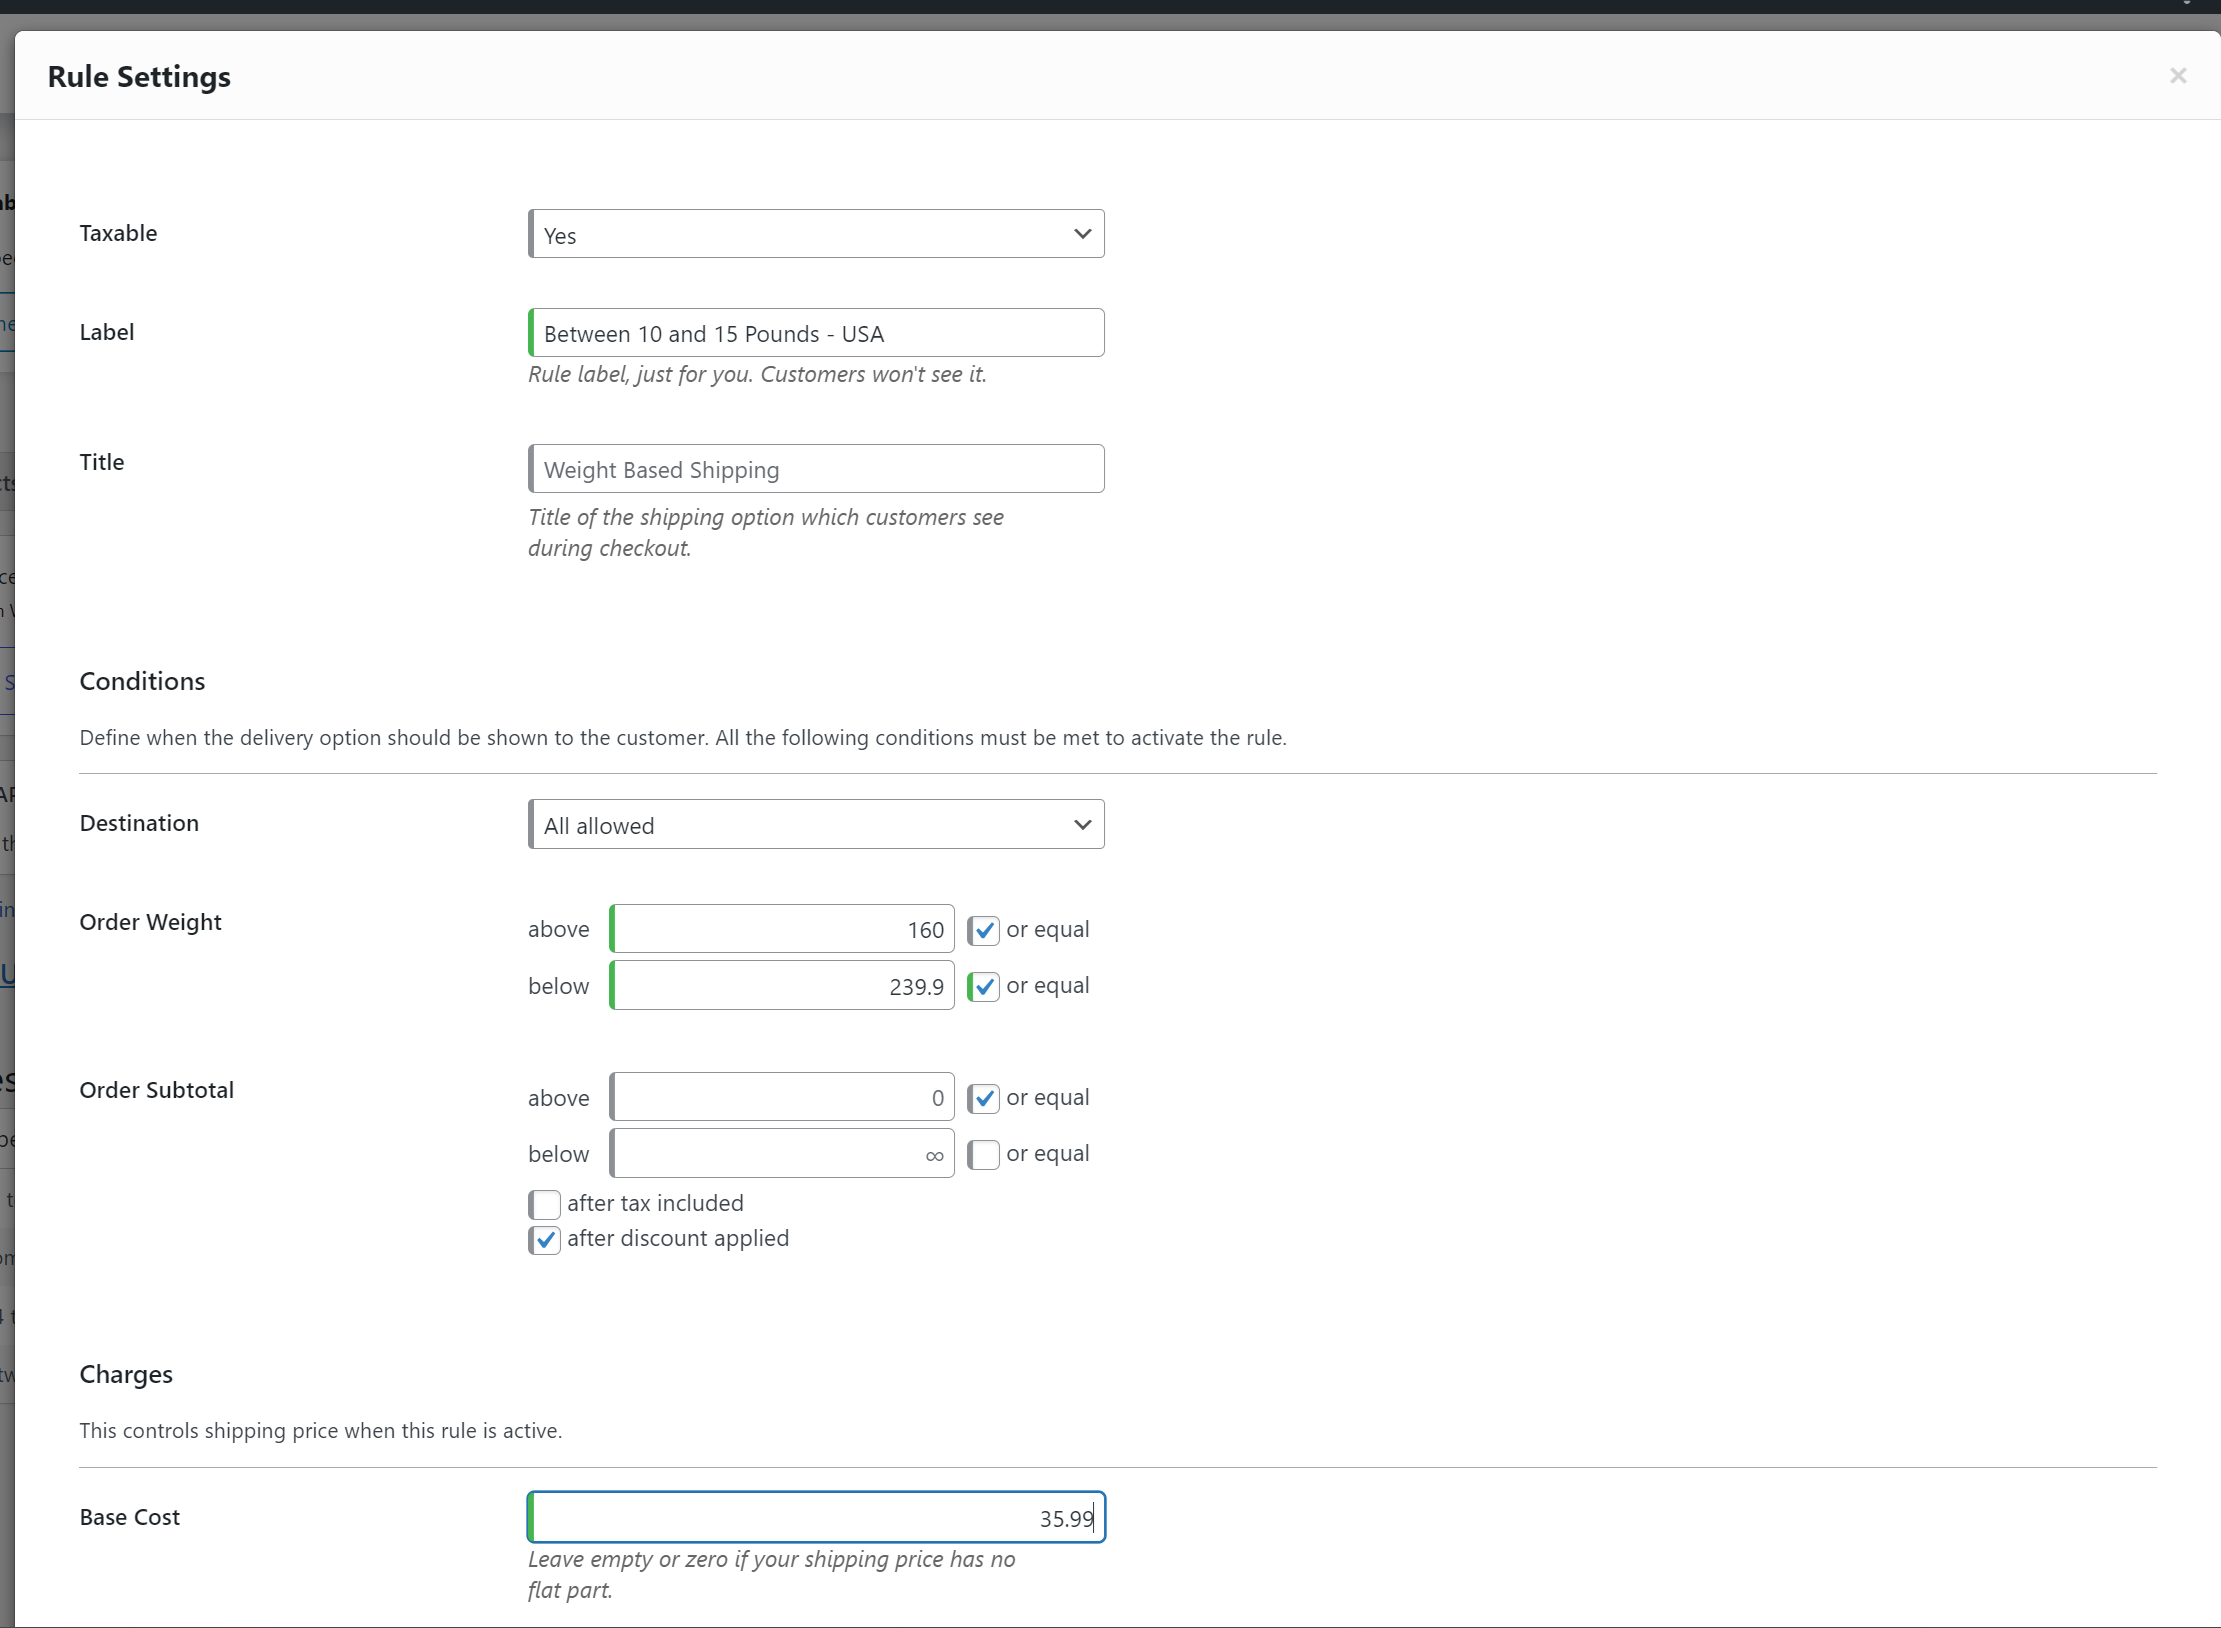Click the Destination dropdown chevron arrow
Viewport: 2221px width, 1628px height.
tap(1082, 825)
